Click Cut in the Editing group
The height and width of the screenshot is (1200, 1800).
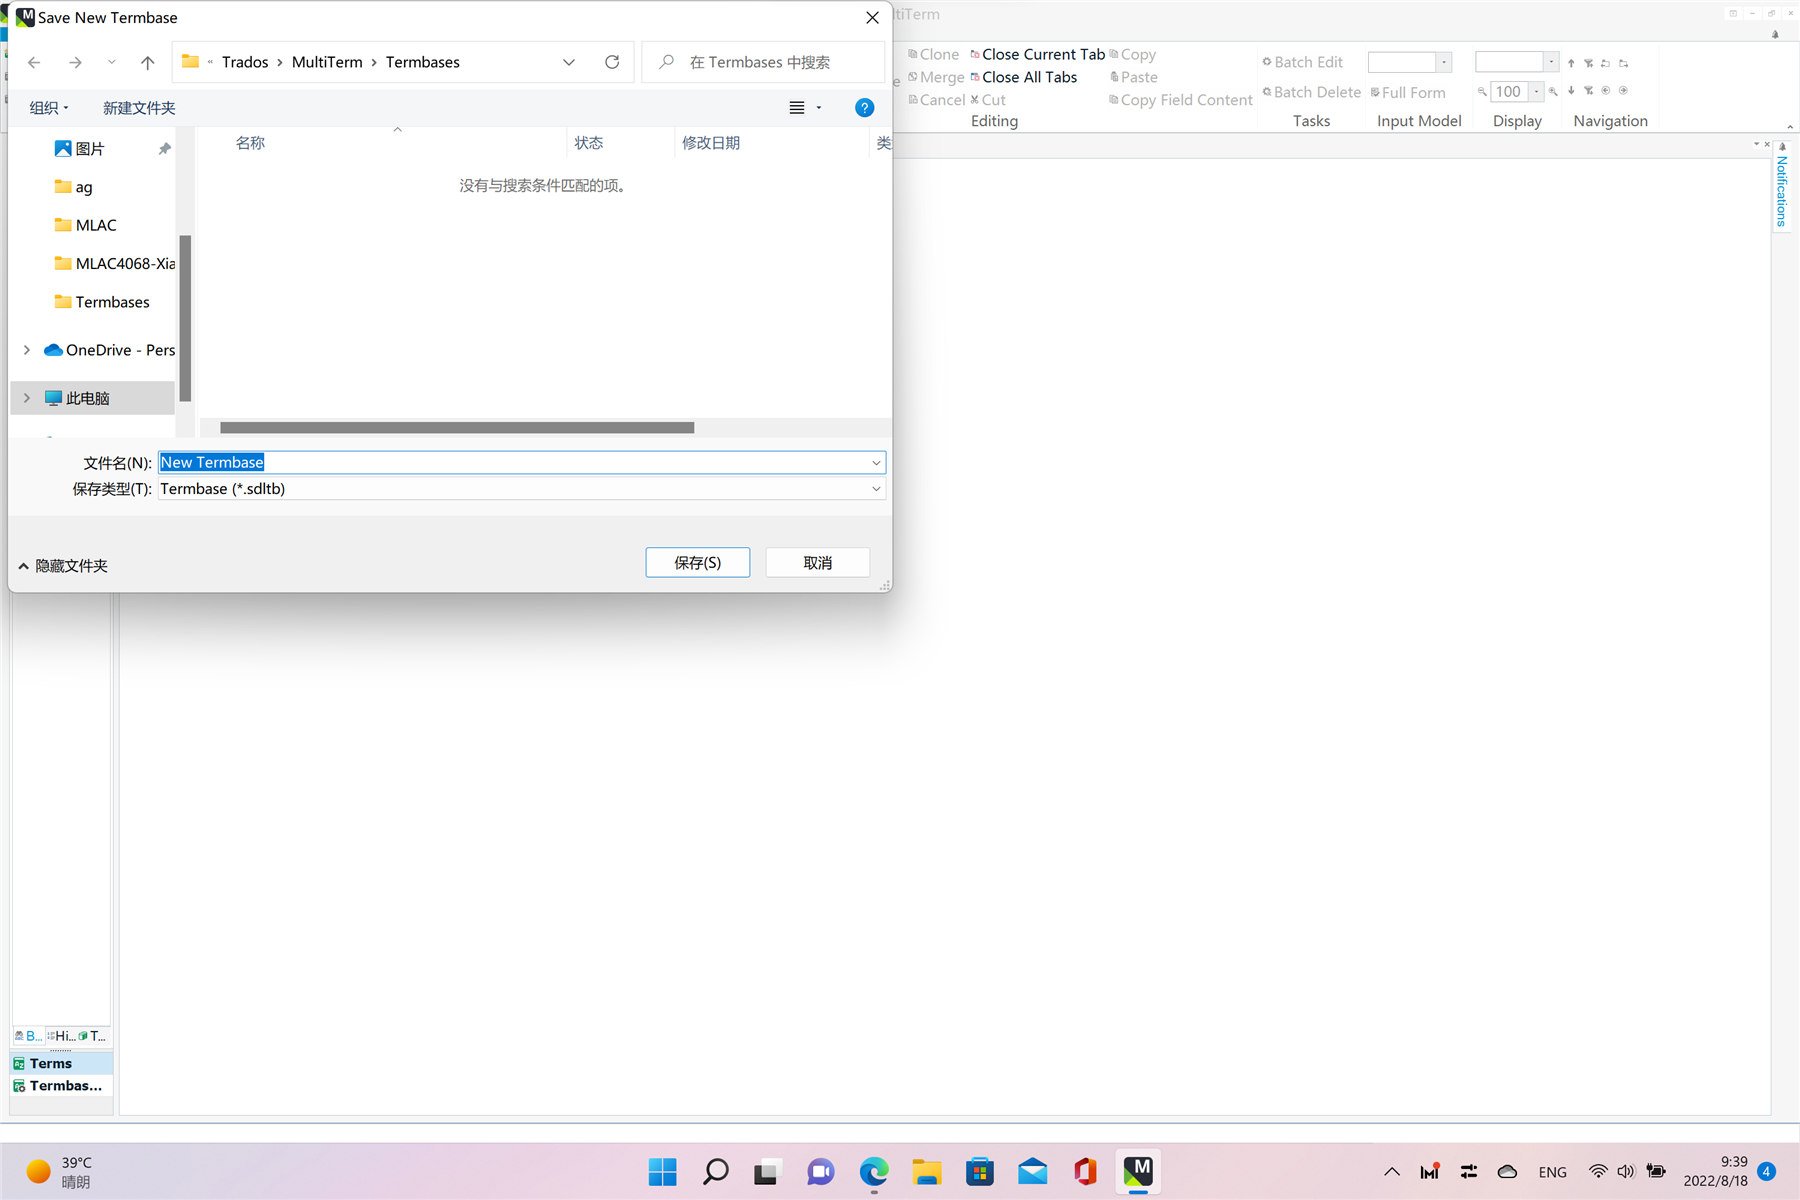(987, 100)
